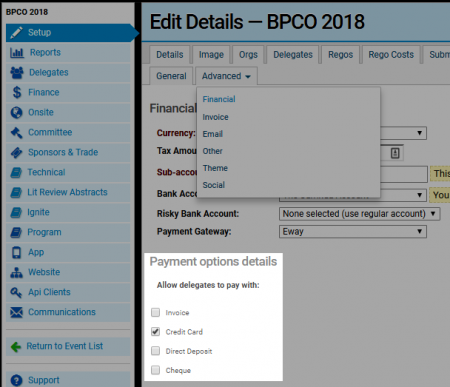The image size is (450, 387).
Task: Switch to the General sub-tab
Action: pyautogui.click(x=171, y=76)
